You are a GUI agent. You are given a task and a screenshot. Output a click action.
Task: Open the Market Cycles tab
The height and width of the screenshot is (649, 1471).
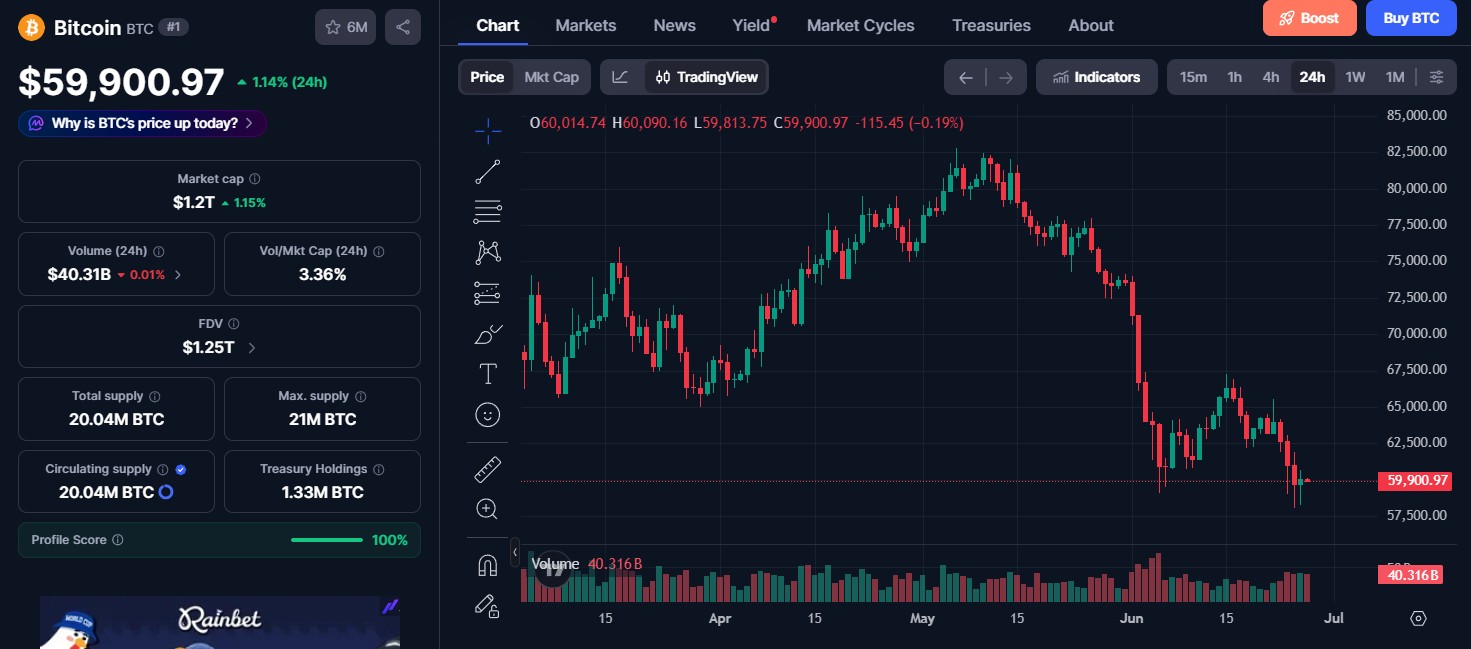tap(860, 25)
